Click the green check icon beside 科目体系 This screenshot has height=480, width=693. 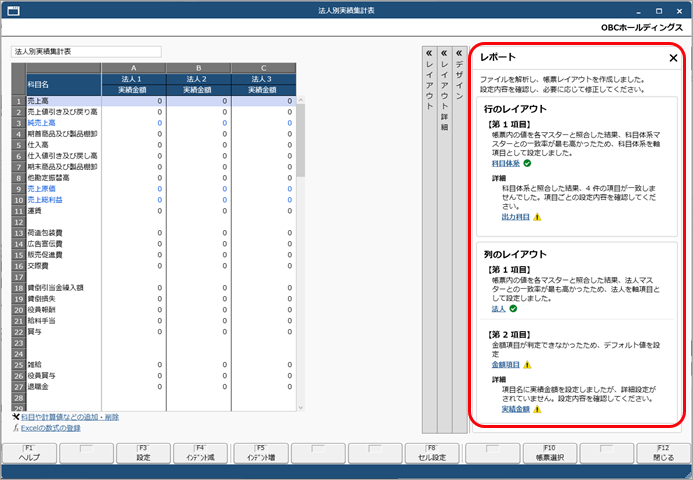tap(527, 164)
